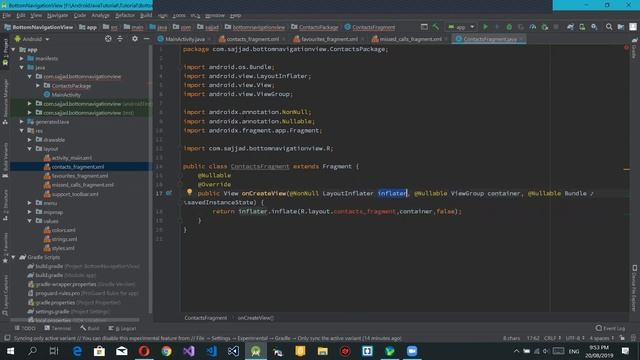Open the Analyze menu
The height and width of the screenshot is (360, 640).
tap(100, 16)
